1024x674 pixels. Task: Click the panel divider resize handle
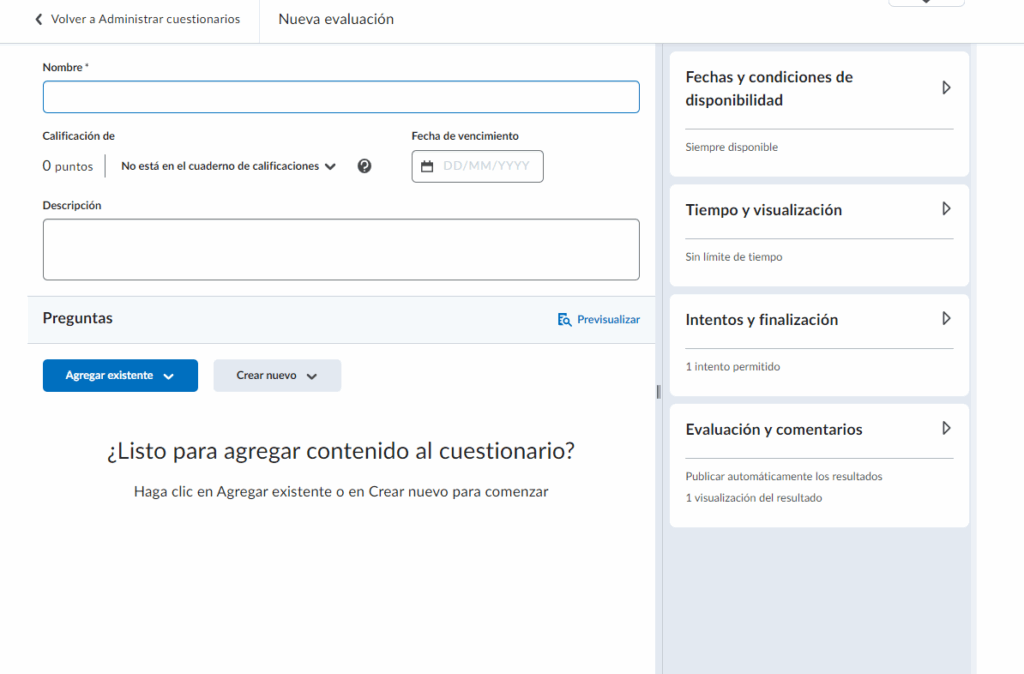point(658,391)
